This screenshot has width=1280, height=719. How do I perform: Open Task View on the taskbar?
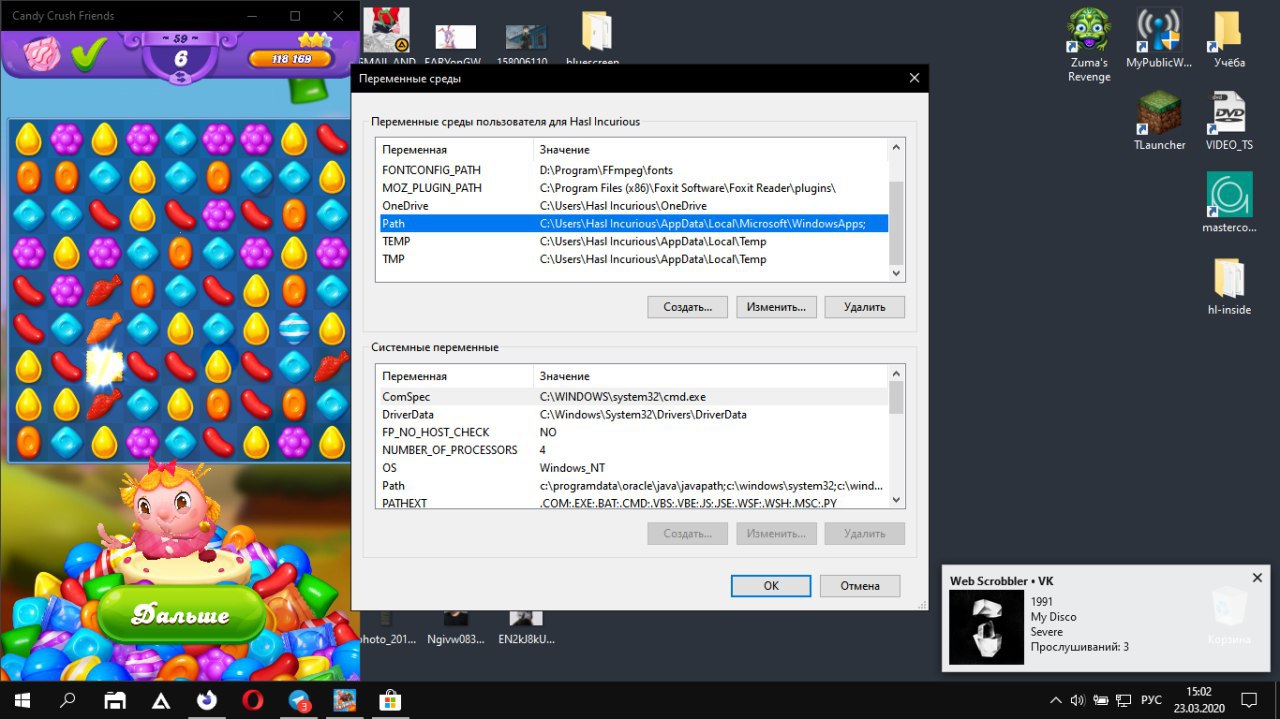[x=116, y=699]
